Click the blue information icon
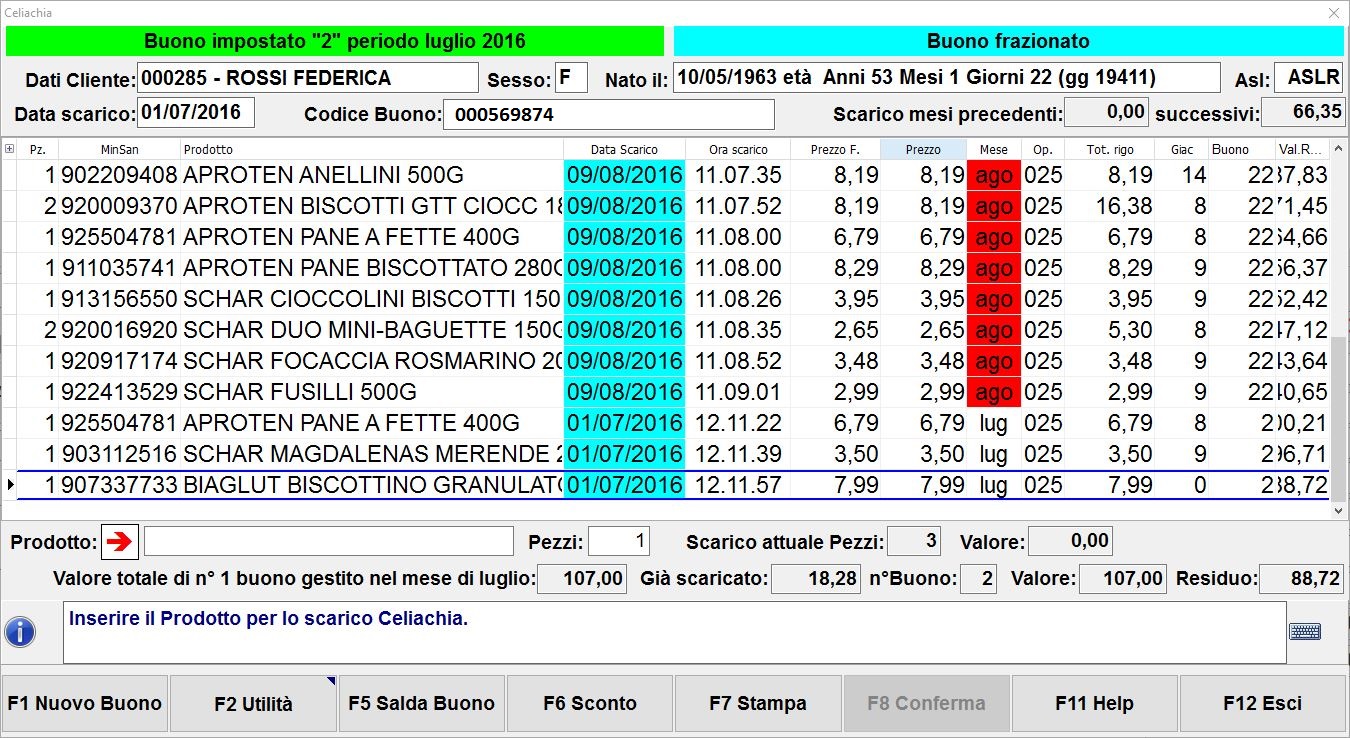Screen dimensions: 1350x738 [x=20, y=631]
